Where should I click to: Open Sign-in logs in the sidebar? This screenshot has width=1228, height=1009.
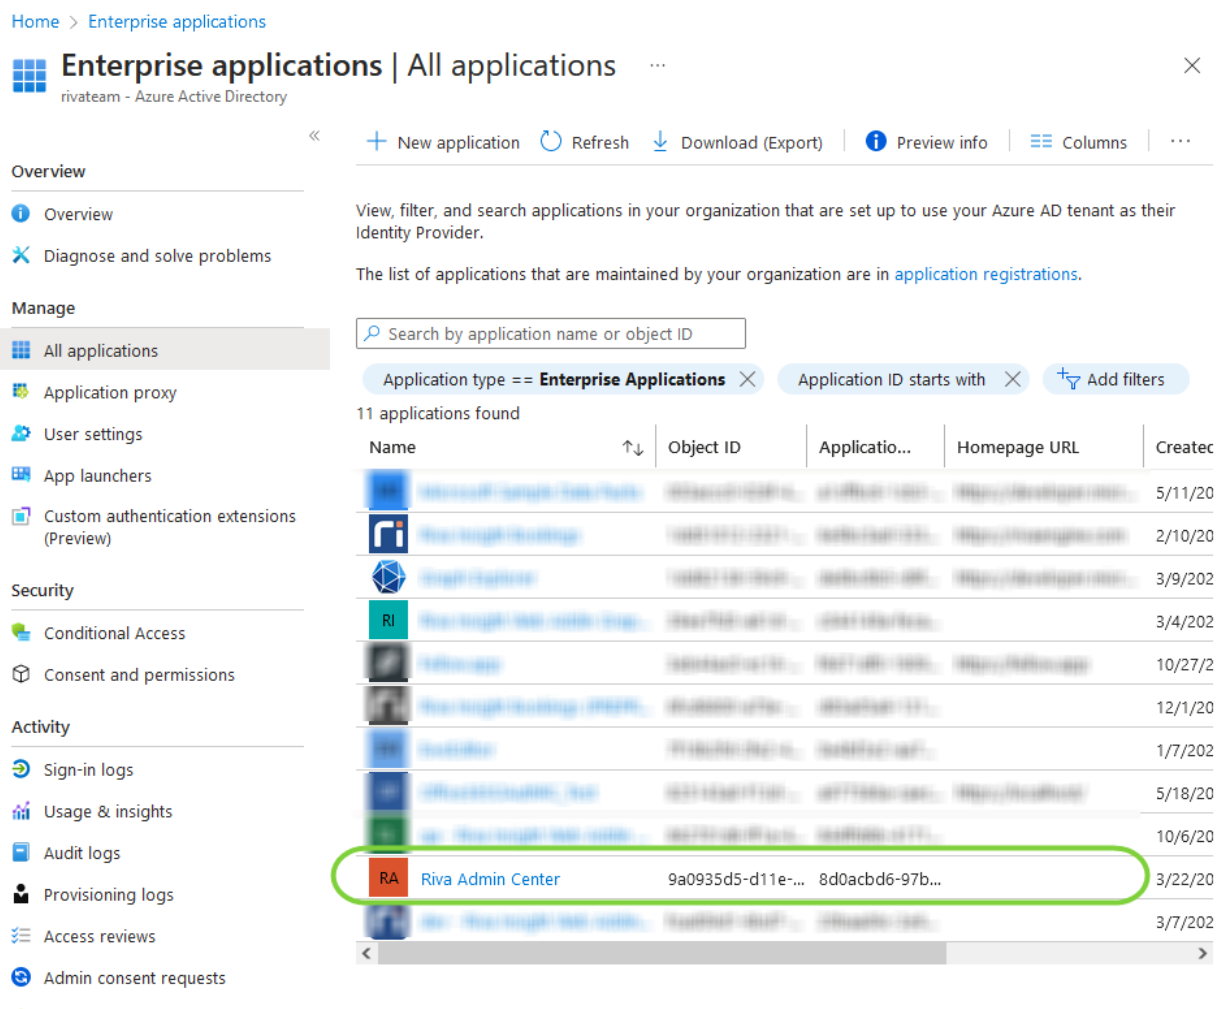click(88, 770)
